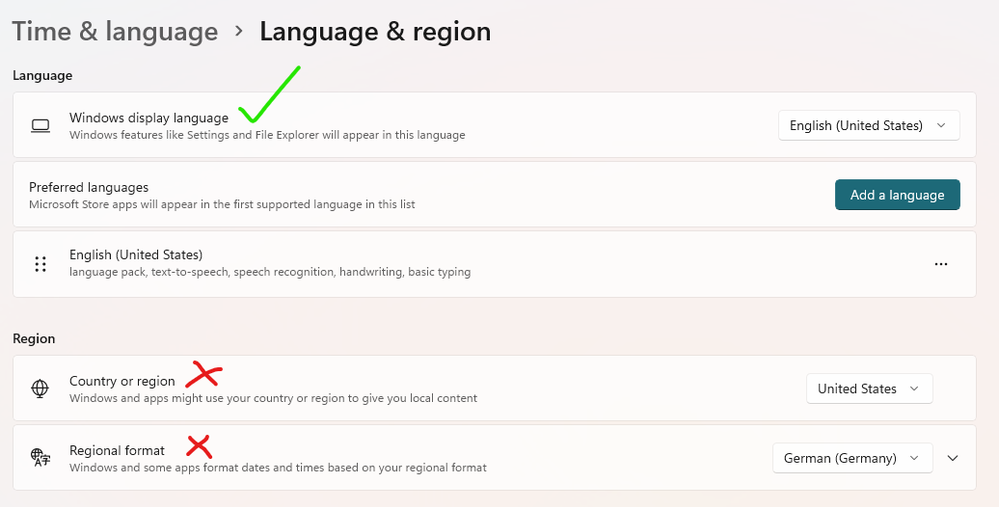Click the Preferred languages heading
The width and height of the screenshot is (999, 507).
tap(89, 187)
